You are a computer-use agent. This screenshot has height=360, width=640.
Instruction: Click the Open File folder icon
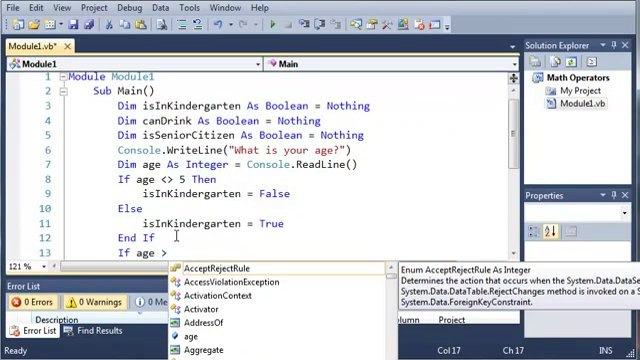point(34,25)
